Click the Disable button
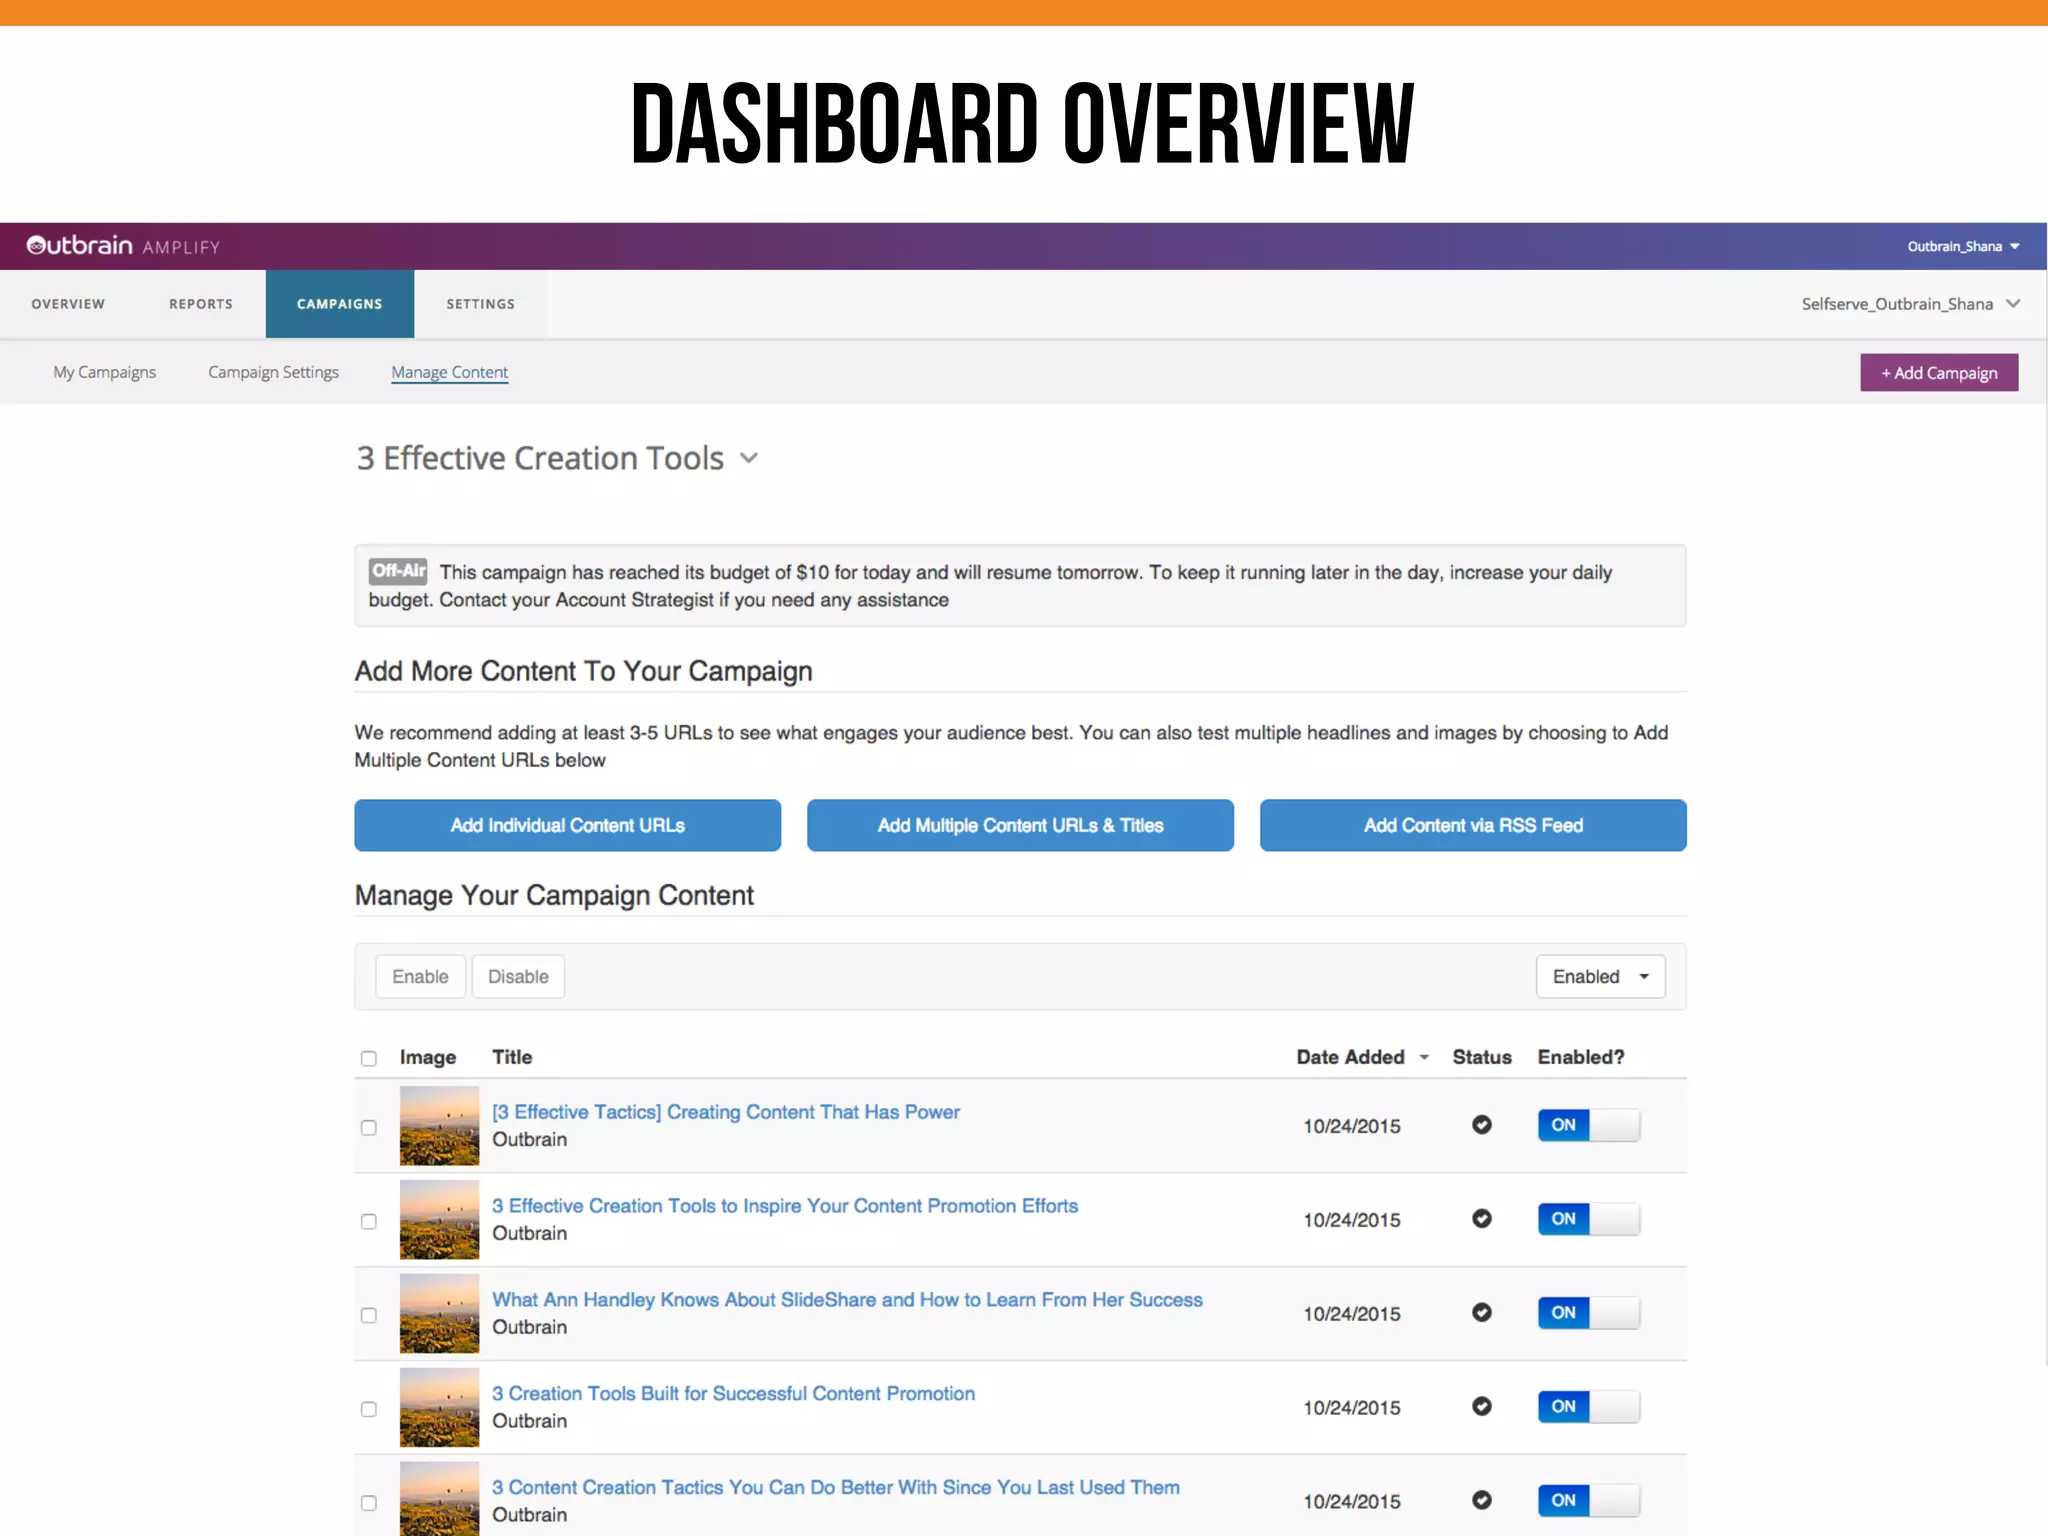Image resolution: width=2048 pixels, height=1536 pixels. pos(518,977)
